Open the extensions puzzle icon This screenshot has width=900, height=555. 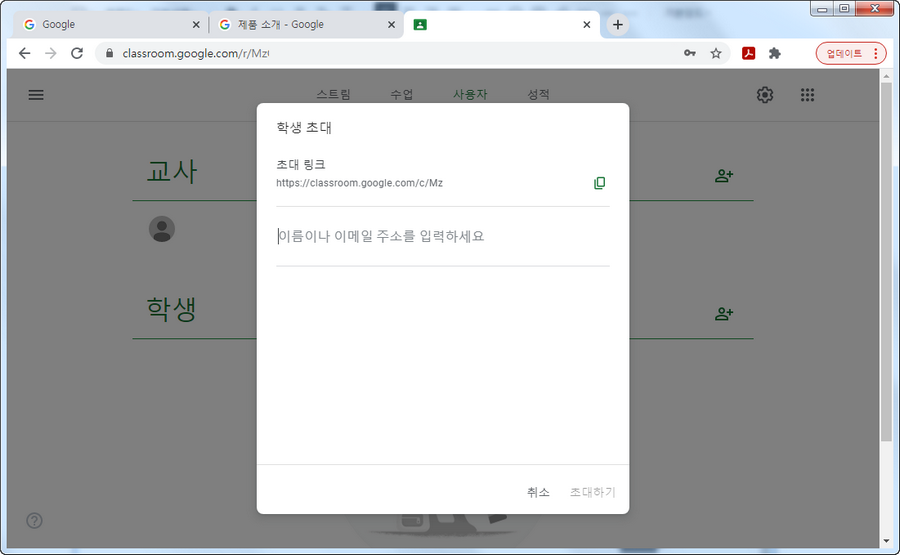coord(775,53)
